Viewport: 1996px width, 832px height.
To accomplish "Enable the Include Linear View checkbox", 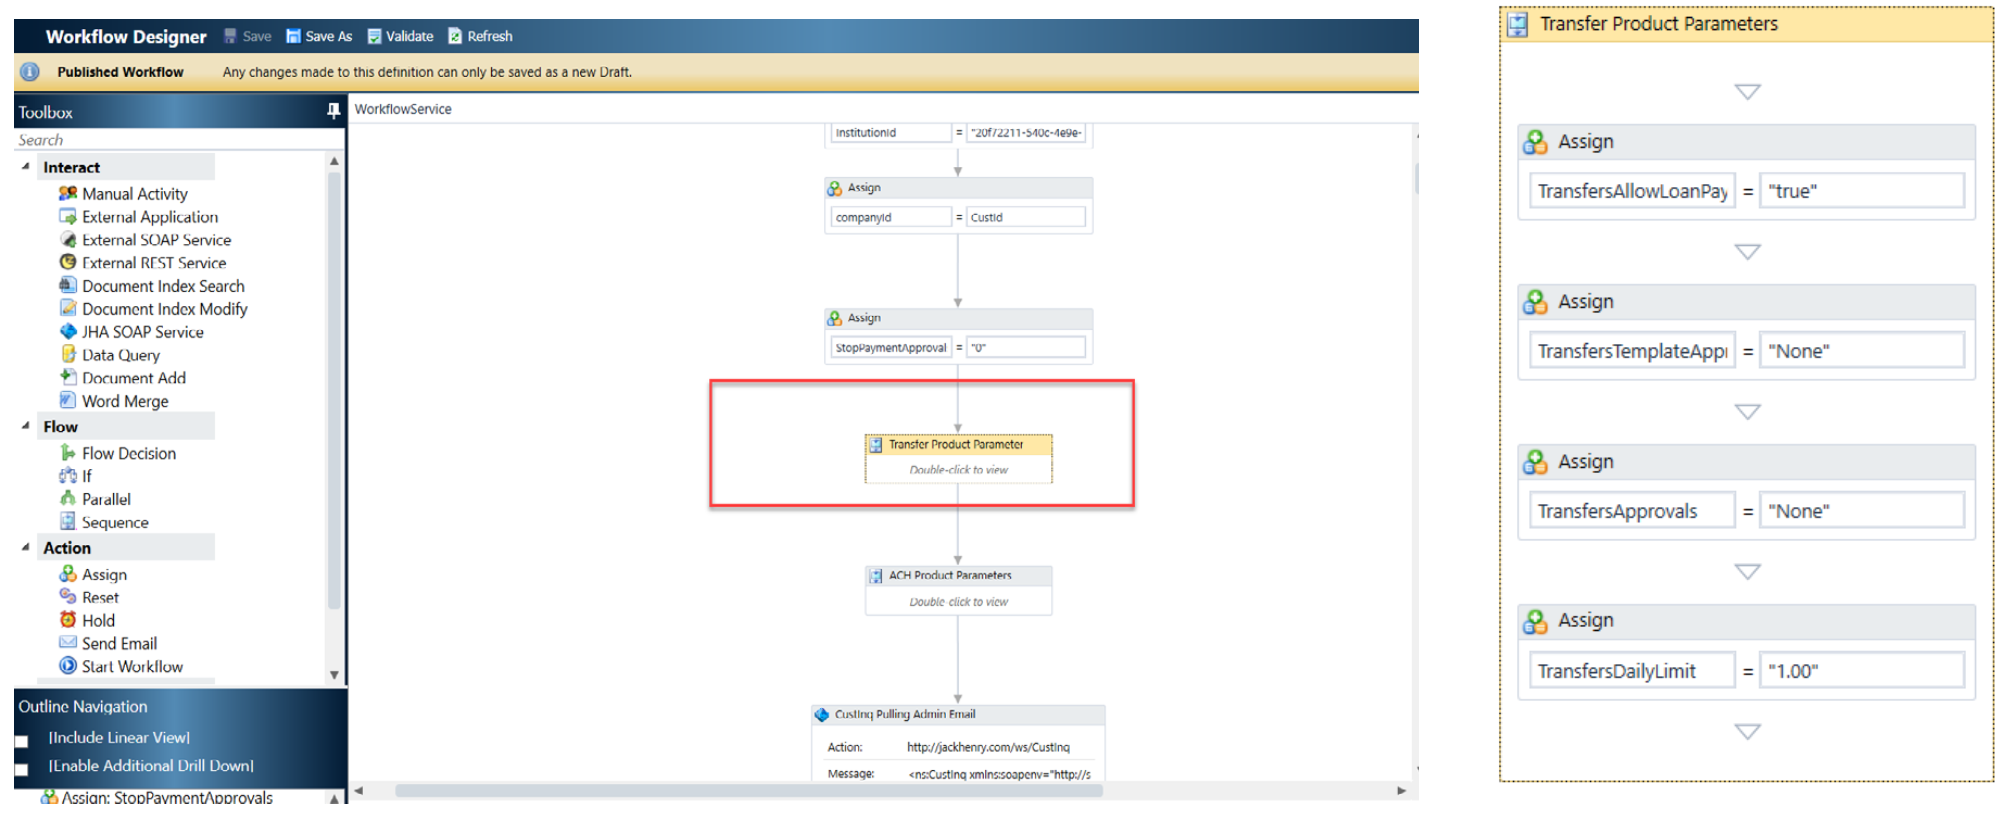I will point(21,741).
